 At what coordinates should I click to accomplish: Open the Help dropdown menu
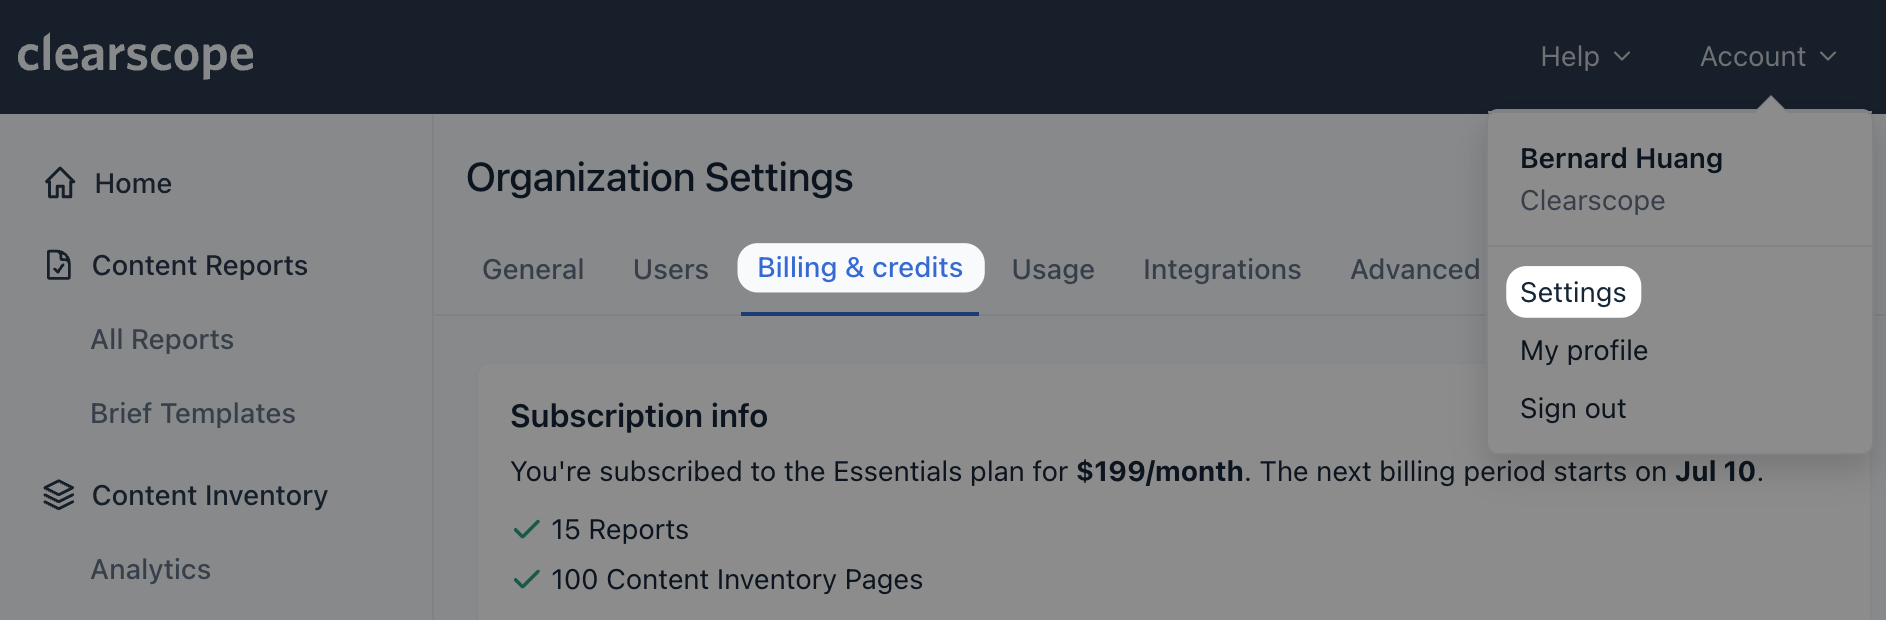point(1584,57)
